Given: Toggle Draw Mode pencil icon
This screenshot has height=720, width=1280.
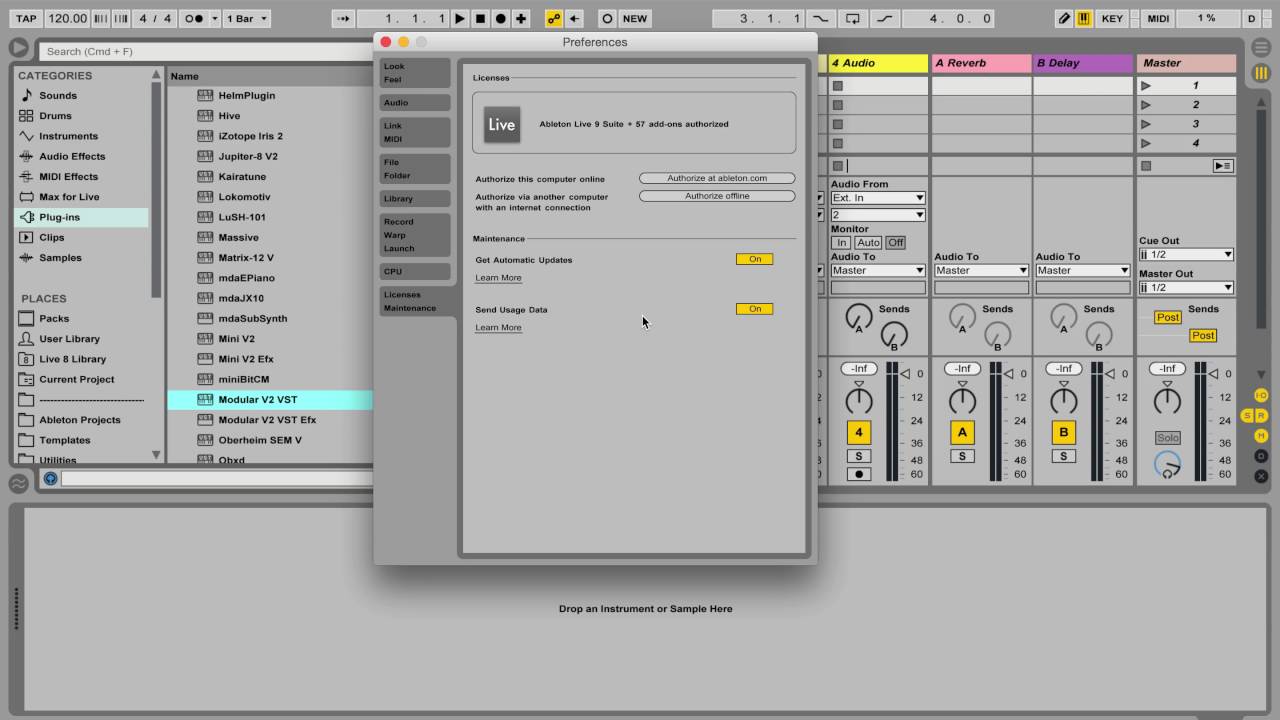Looking at the screenshot, I should [1065, 18].
